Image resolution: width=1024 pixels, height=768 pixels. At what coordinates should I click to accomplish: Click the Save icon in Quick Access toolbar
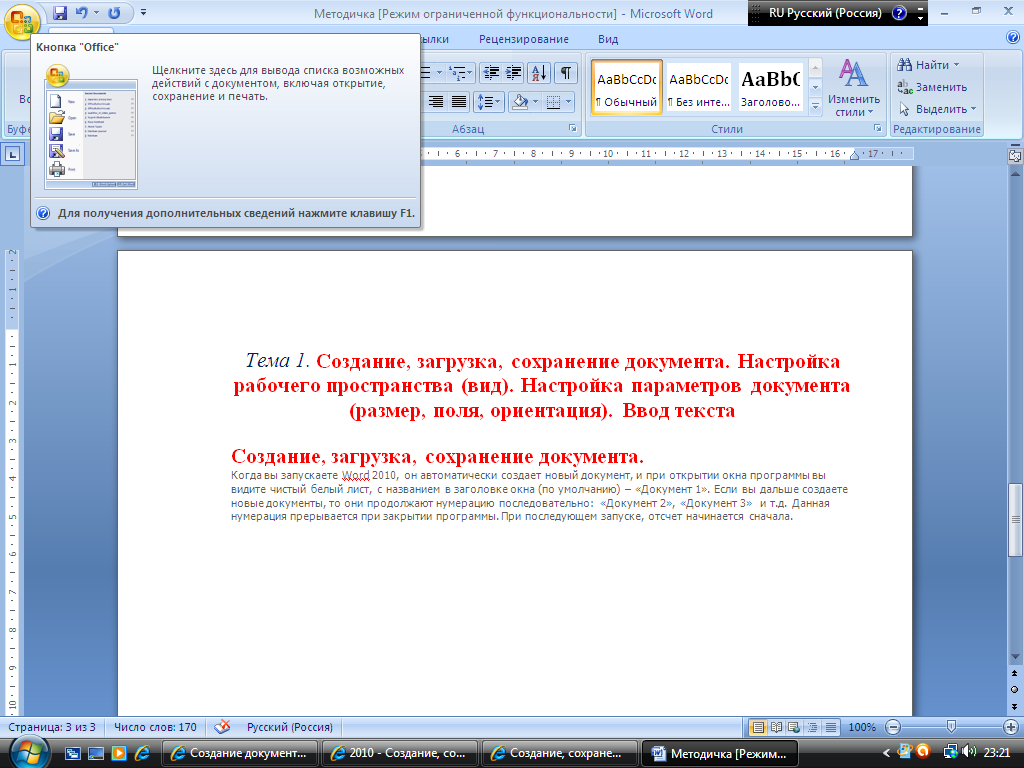click(59, 12)
